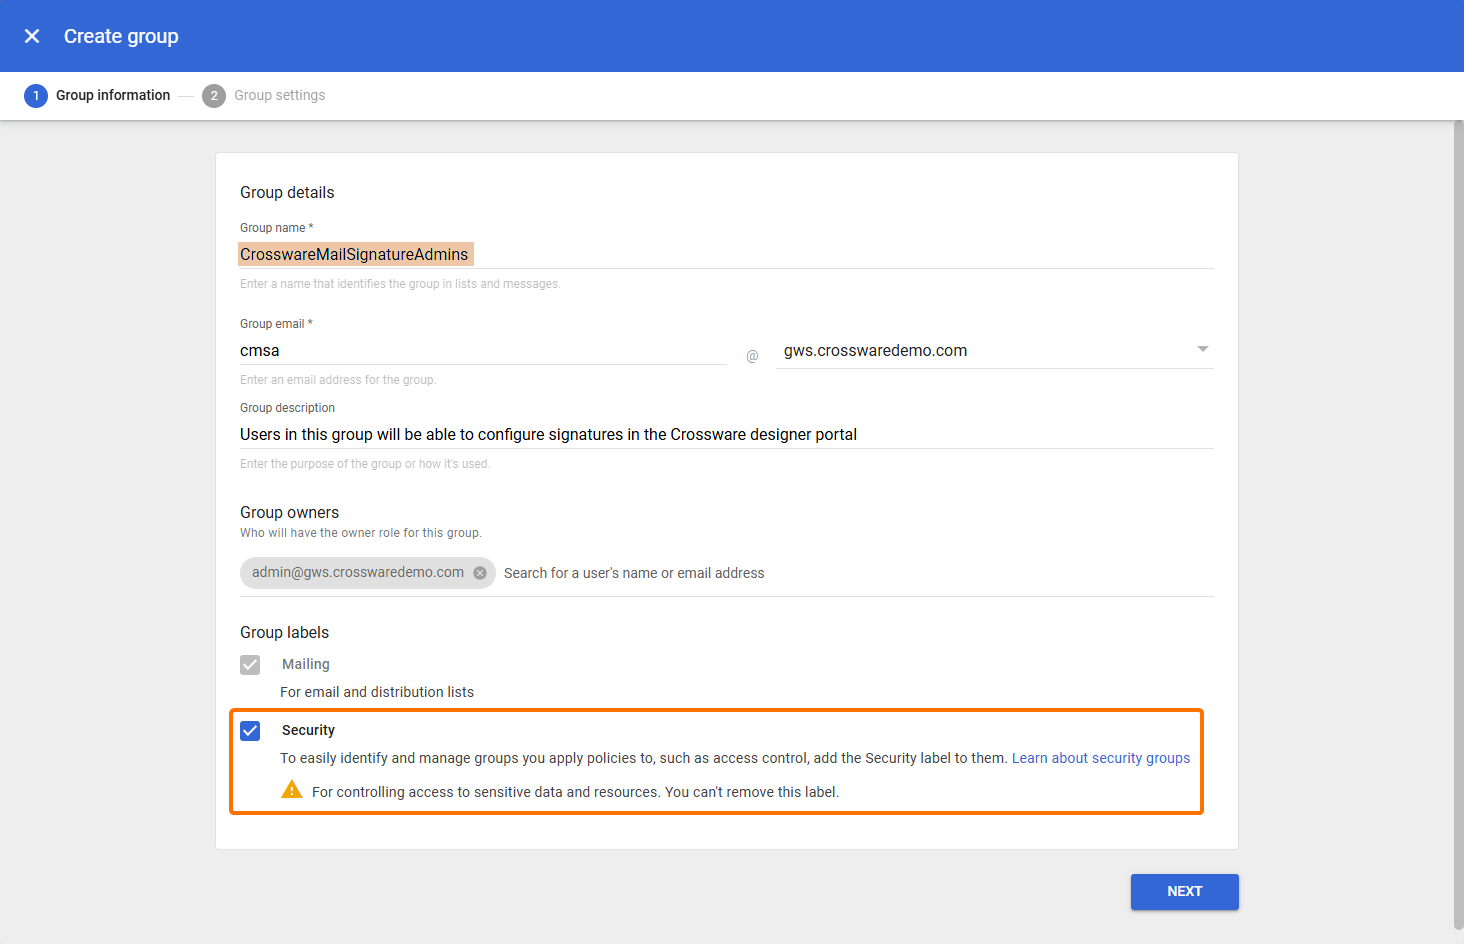Open Learn about security groups link
Viewport: 1464px width, 944px height.
[1100, 758]
